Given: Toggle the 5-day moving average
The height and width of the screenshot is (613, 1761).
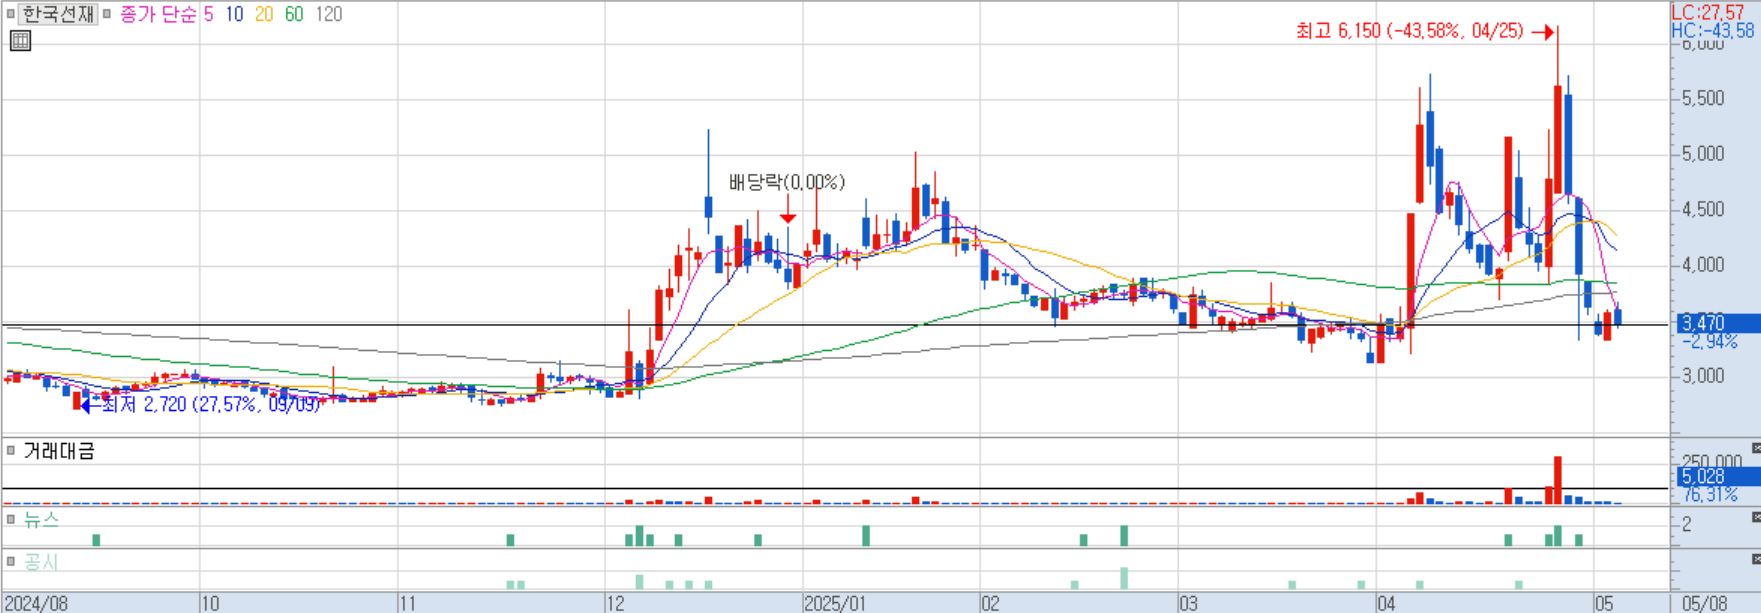Looking at the screenshot, I should (208, 15).
